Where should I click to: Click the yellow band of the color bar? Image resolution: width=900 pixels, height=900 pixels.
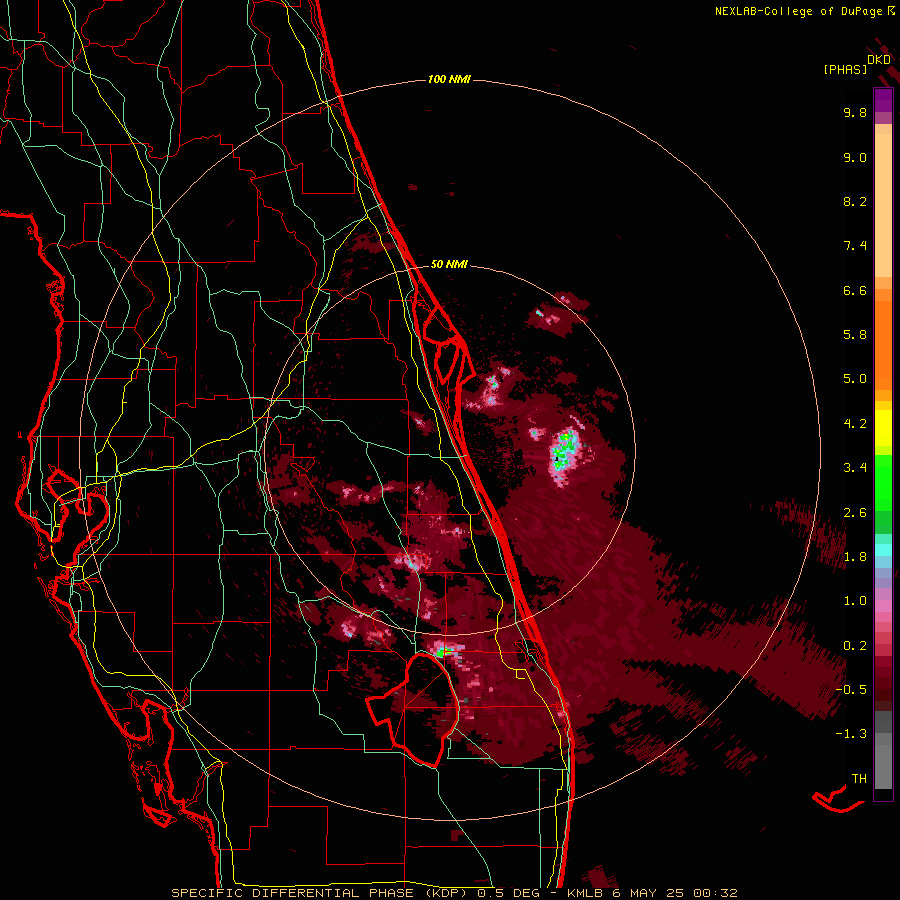tap(883, 428)
